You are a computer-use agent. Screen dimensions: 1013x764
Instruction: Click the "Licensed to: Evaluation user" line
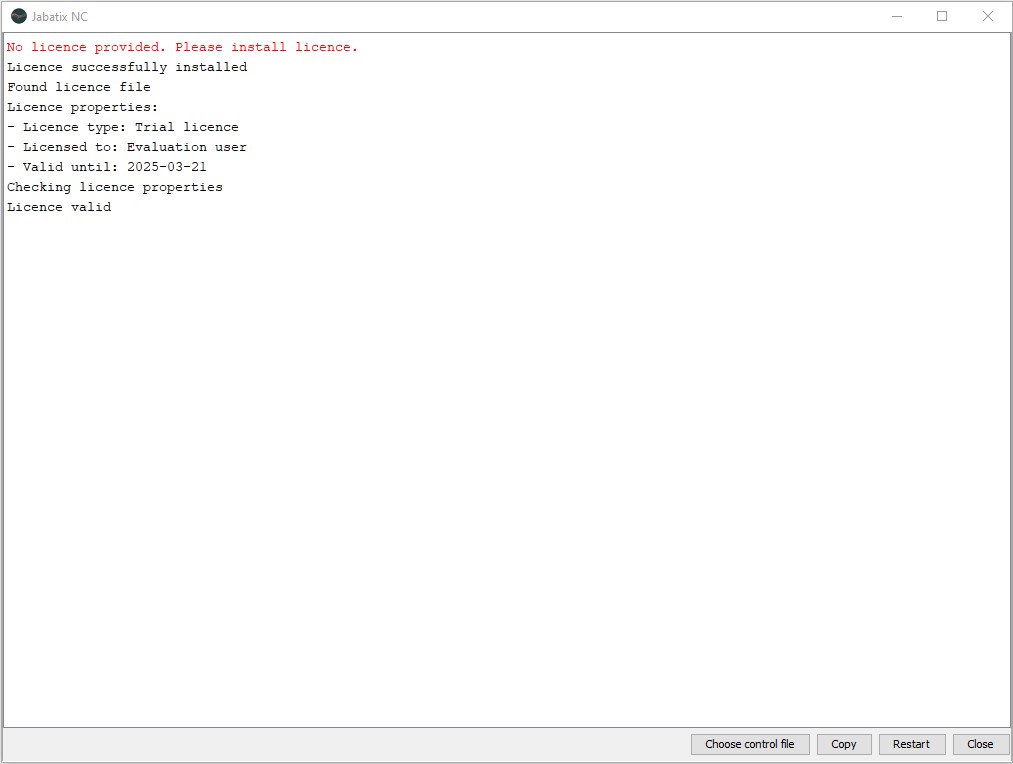pyautogui.click(x=127, y=147)
